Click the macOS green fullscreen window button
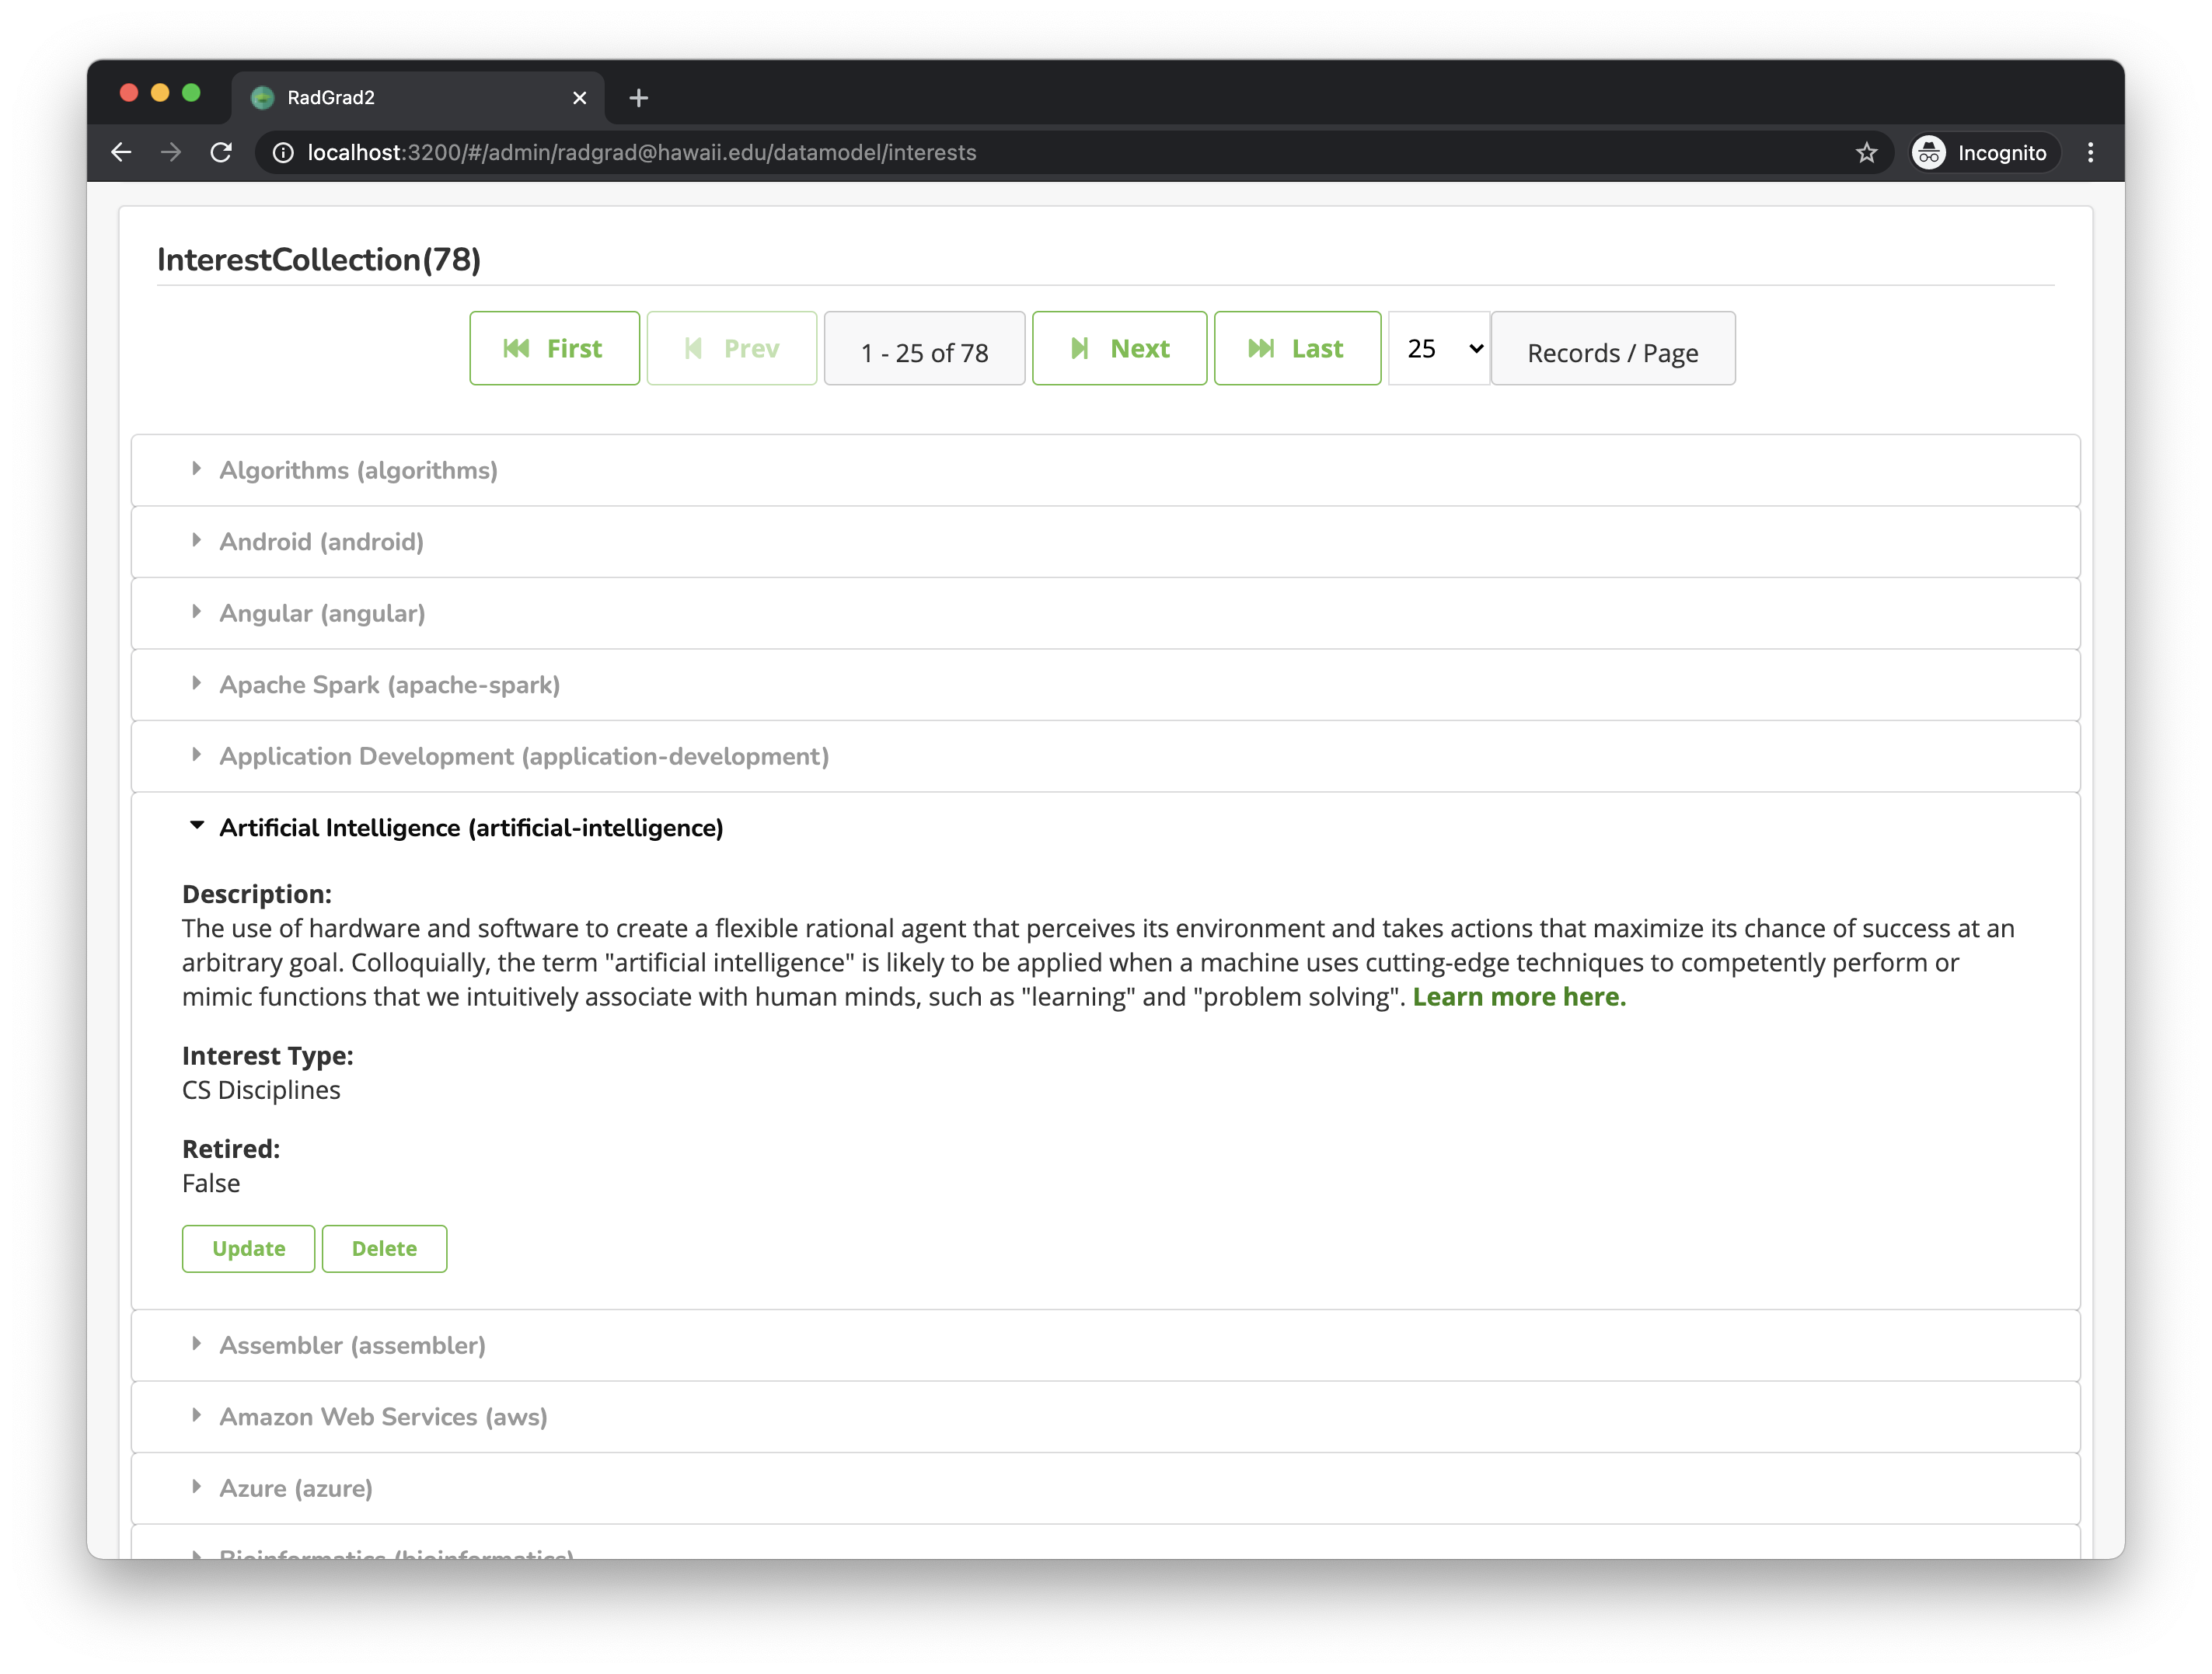The image size is (2212, 1674). pos(192,93)
